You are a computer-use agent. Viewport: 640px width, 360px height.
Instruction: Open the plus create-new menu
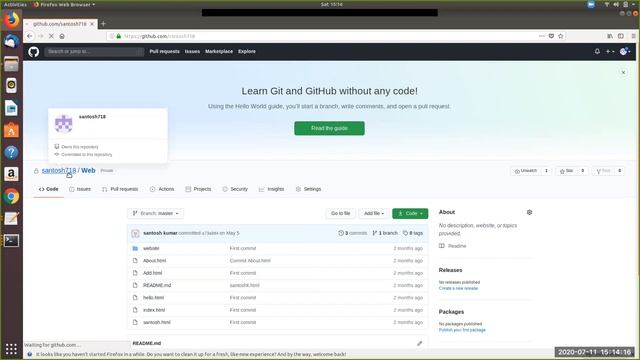point(610,51)
